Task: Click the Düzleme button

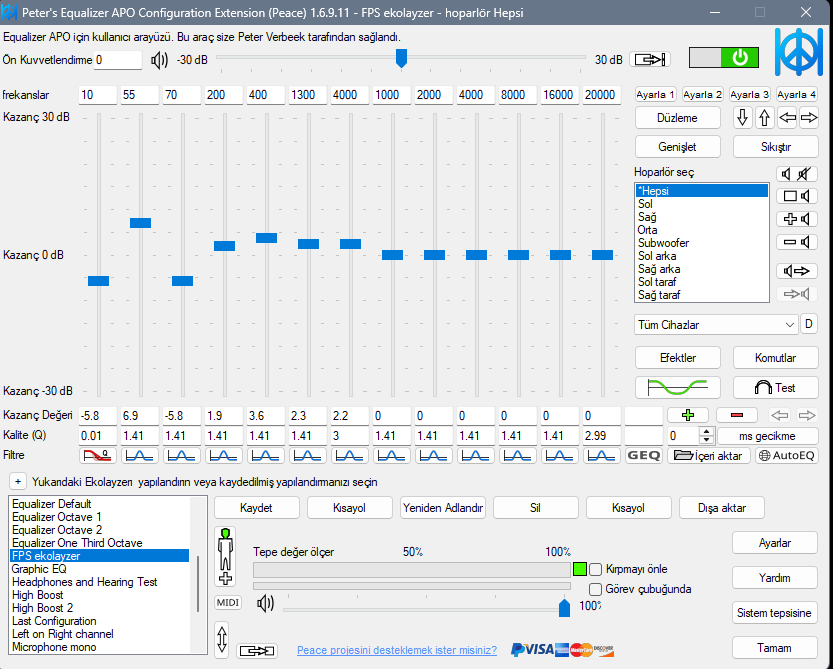Action: pyautogui.click(x=677, y=118)
